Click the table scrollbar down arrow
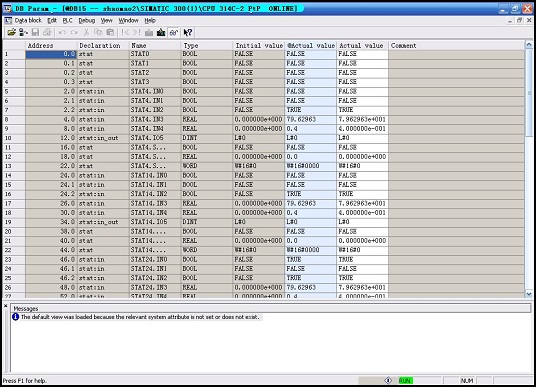This screenshot has height=387, width=536. coord(529,294)
